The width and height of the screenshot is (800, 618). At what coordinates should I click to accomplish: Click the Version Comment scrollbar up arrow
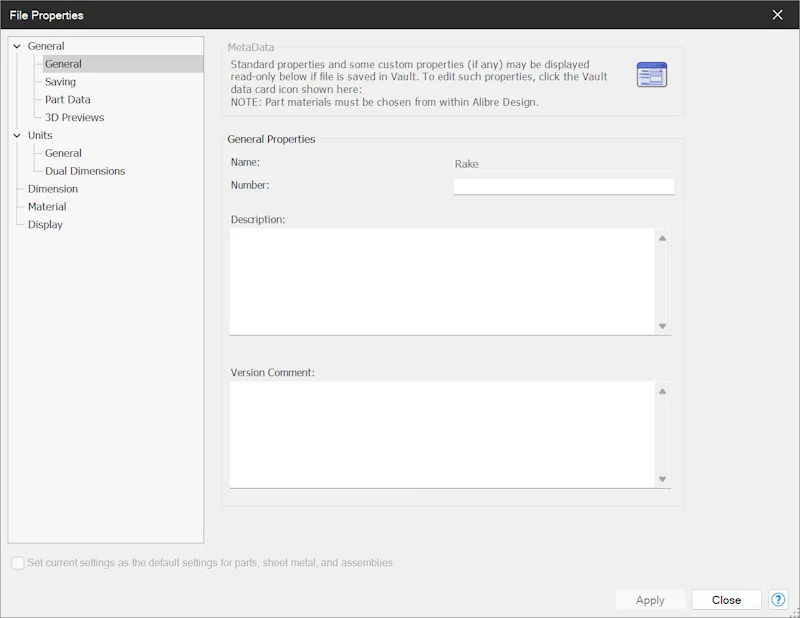coord(662,391)
